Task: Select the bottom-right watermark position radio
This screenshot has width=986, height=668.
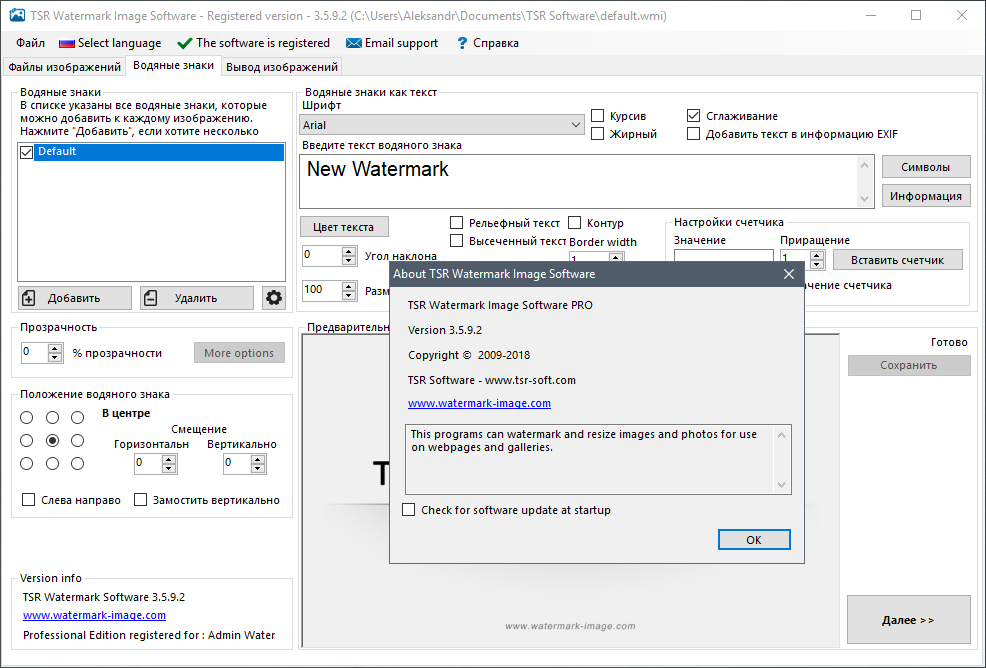Action: (77, 464)
